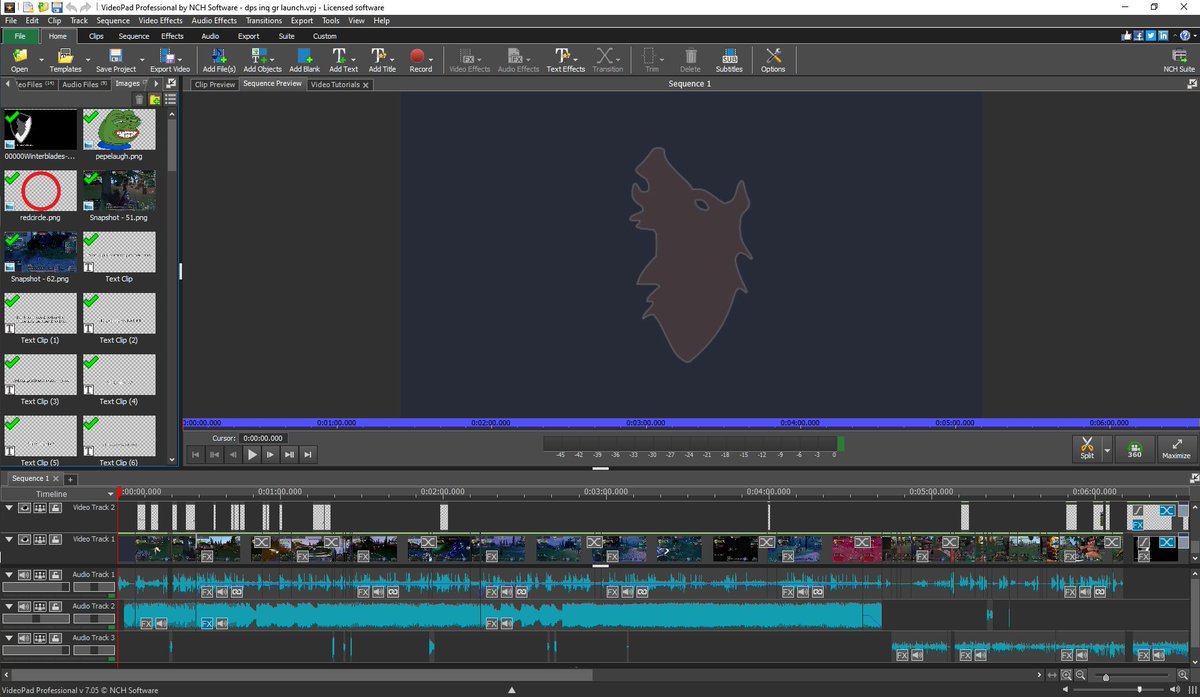The height and width of the screenshot is (697, 1200).
Task: Switch to the Clip Preview tab
Action: (x=213, y=84)
